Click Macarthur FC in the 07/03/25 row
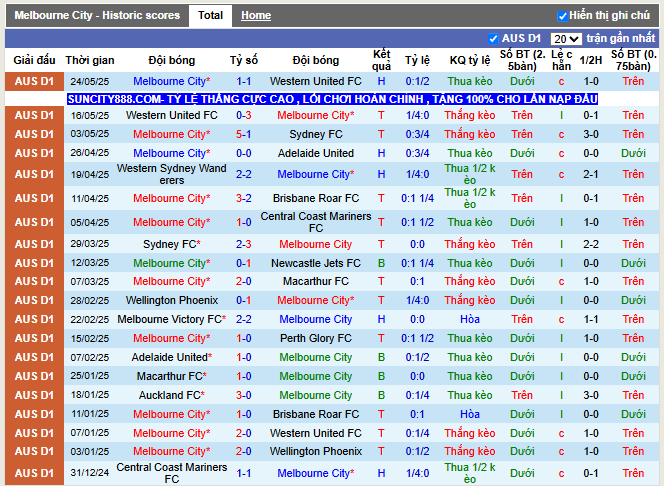 pyautogui.click(x=315, y=281)
